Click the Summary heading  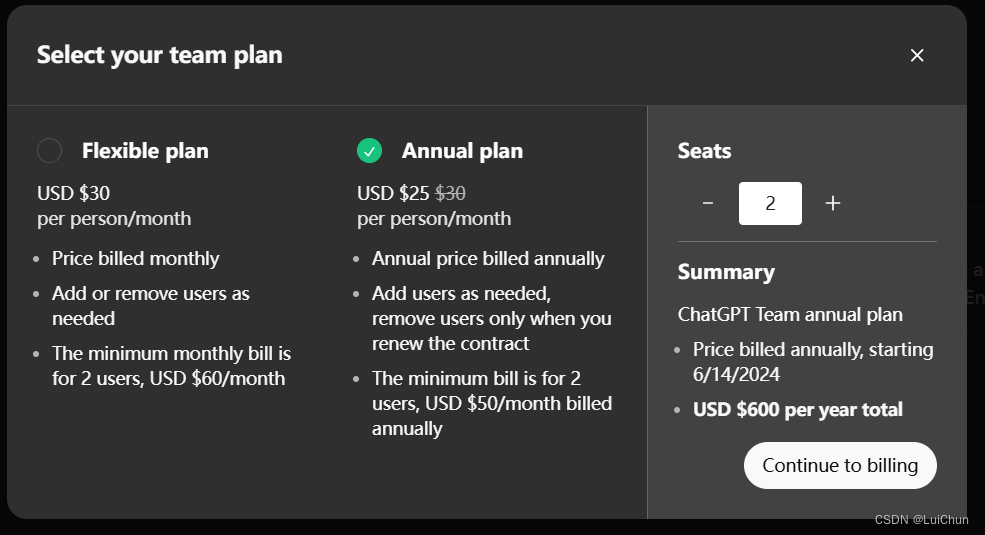726,272
